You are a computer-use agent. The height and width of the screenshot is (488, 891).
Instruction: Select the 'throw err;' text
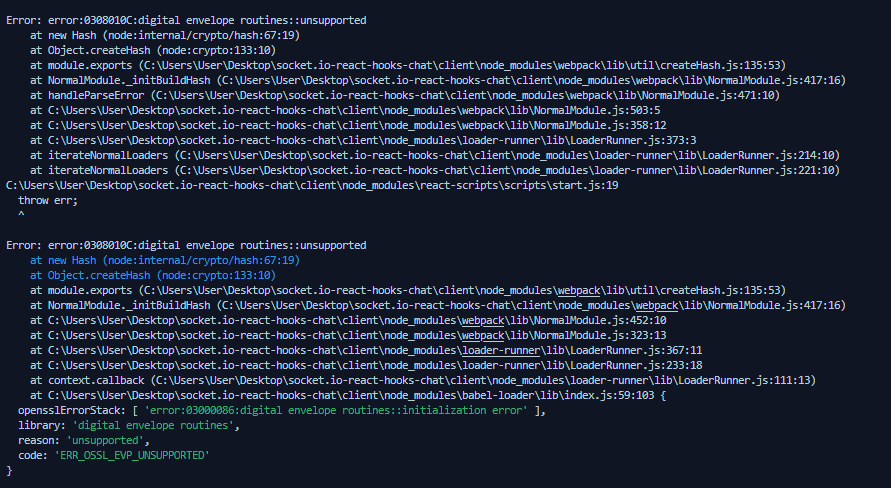click(x=48, y=201)
